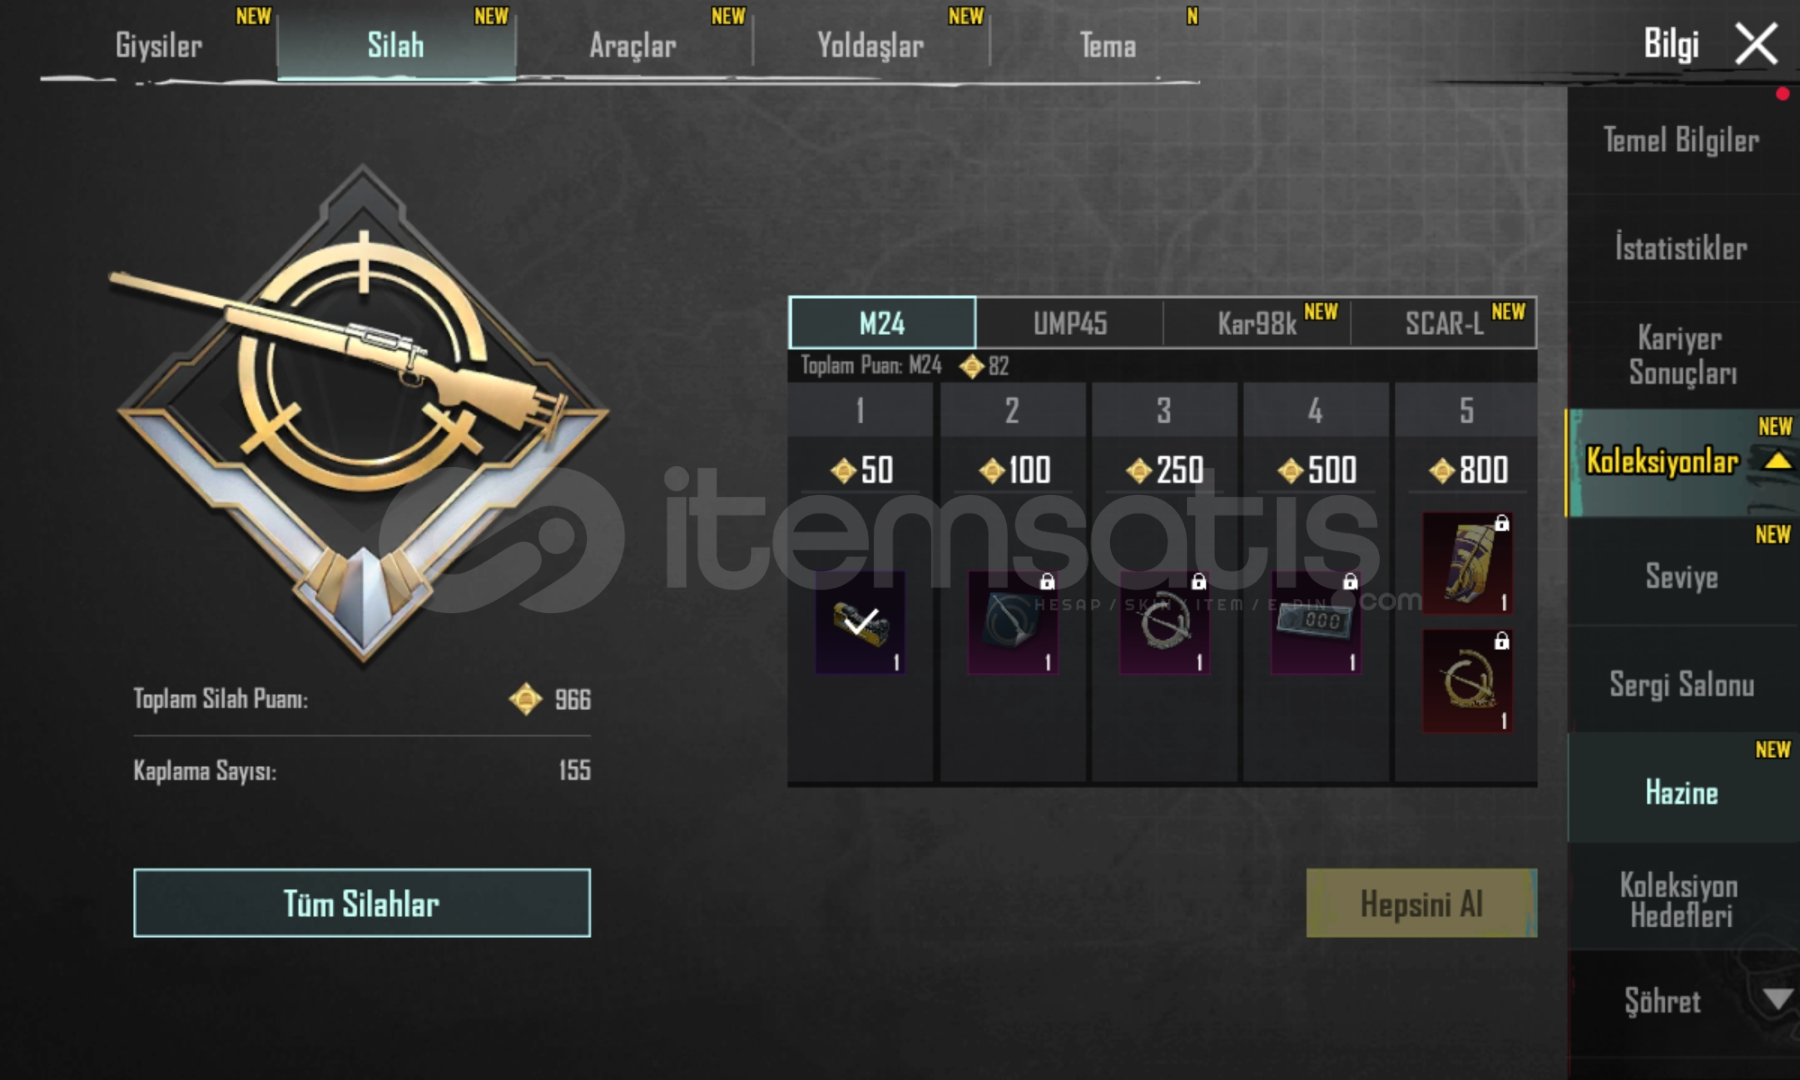Open İstatistikler in the side menu

pyautogui.click(x=1682, y=247)
